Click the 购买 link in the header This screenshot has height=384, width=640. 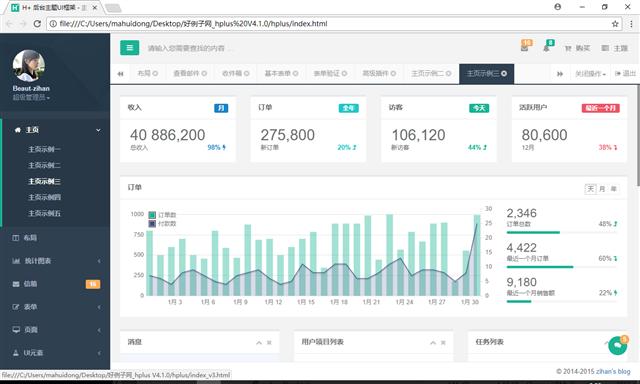coord(578,48)
